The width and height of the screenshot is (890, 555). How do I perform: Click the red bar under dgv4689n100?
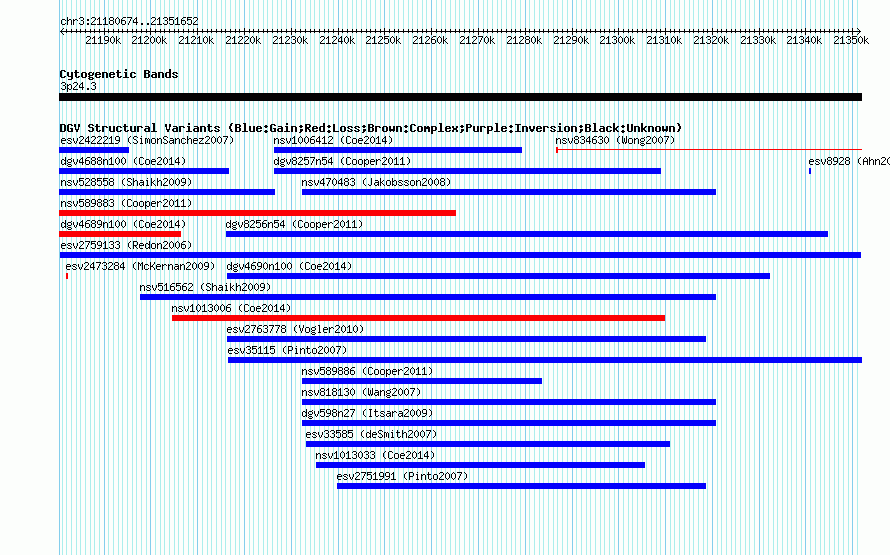[x=120, y=234]
